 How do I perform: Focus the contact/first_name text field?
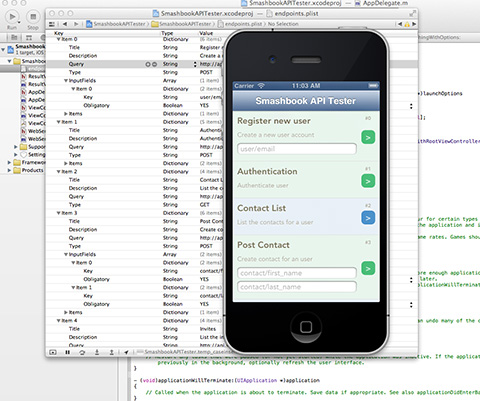pos(297,273)
